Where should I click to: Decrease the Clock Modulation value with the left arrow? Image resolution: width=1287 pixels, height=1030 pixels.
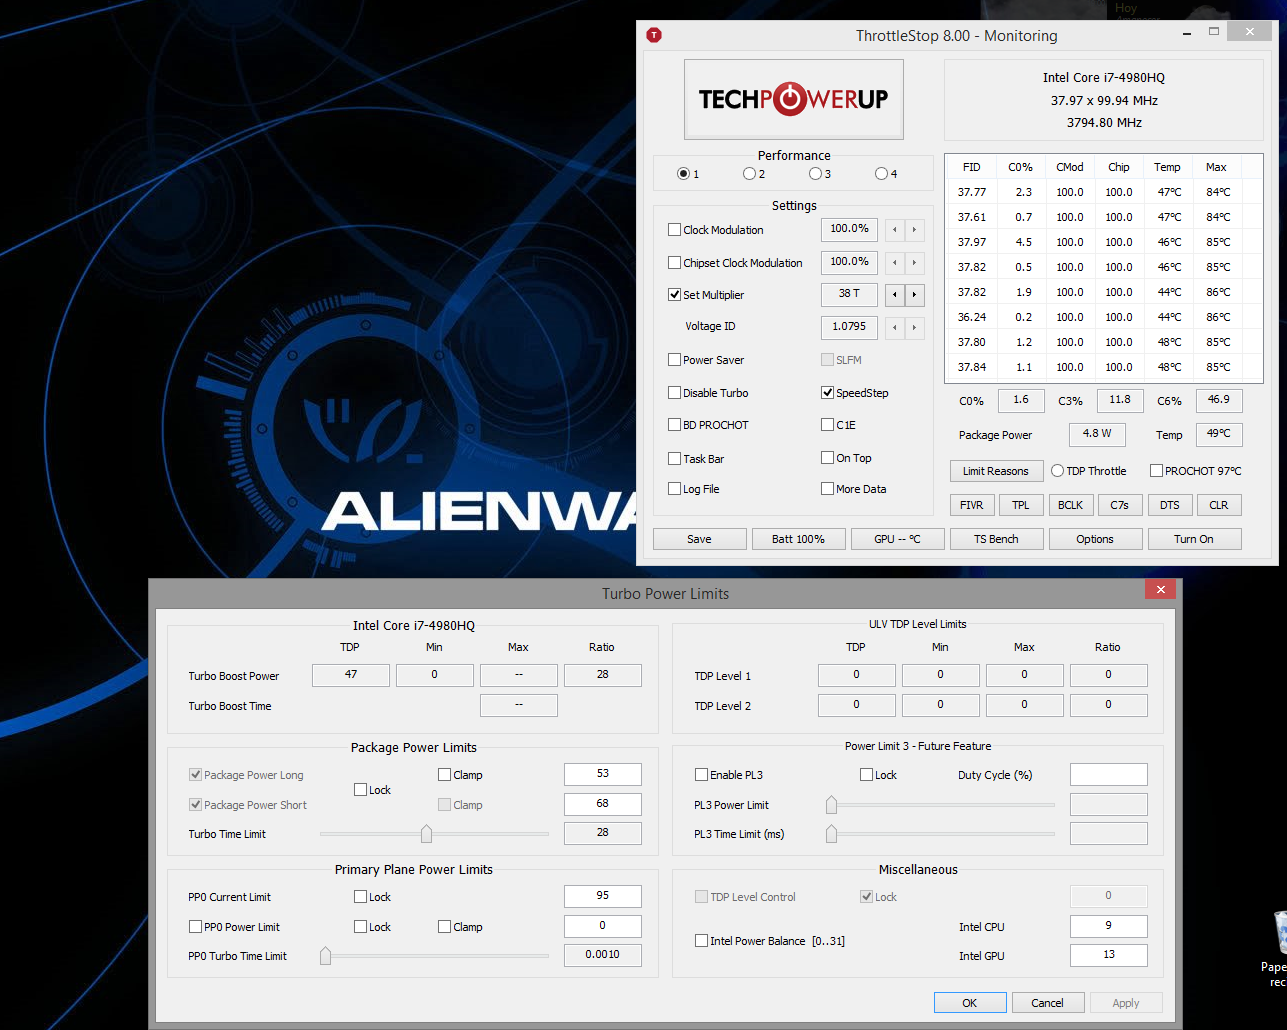click(895, 230)
